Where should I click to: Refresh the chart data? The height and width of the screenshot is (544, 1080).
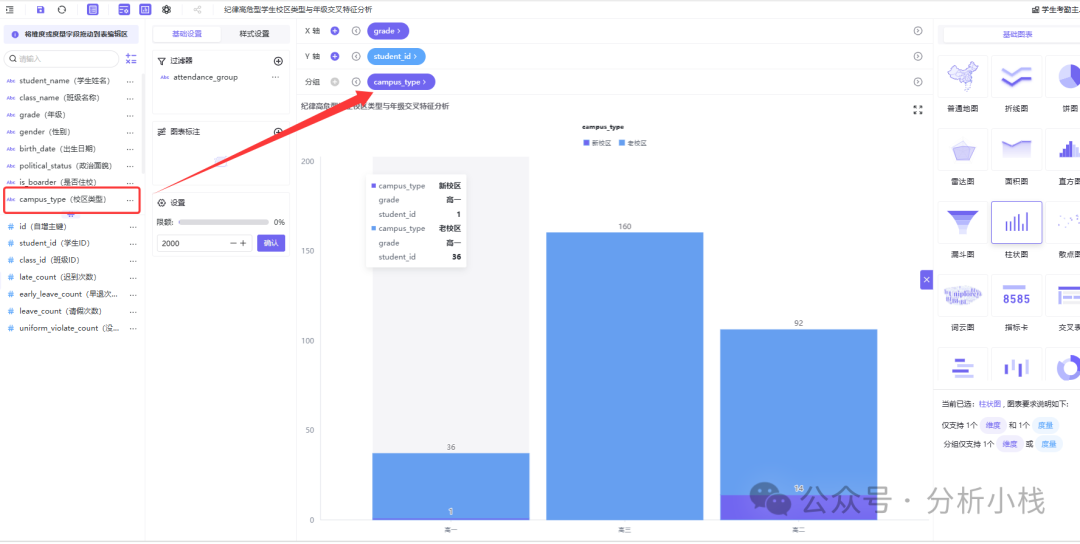[62, 10]
